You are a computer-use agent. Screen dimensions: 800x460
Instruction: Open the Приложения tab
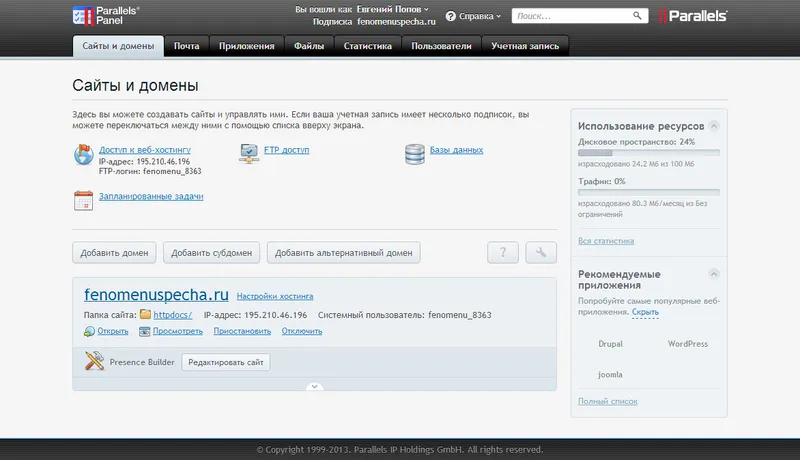[x=246, y=46]
